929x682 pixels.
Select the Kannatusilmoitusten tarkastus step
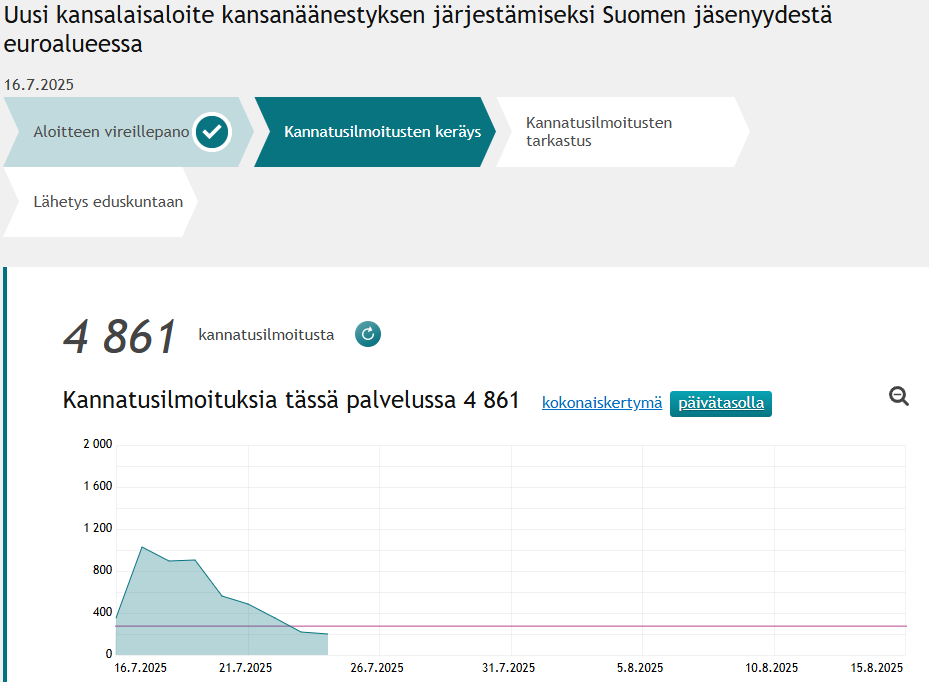(623, 132)
